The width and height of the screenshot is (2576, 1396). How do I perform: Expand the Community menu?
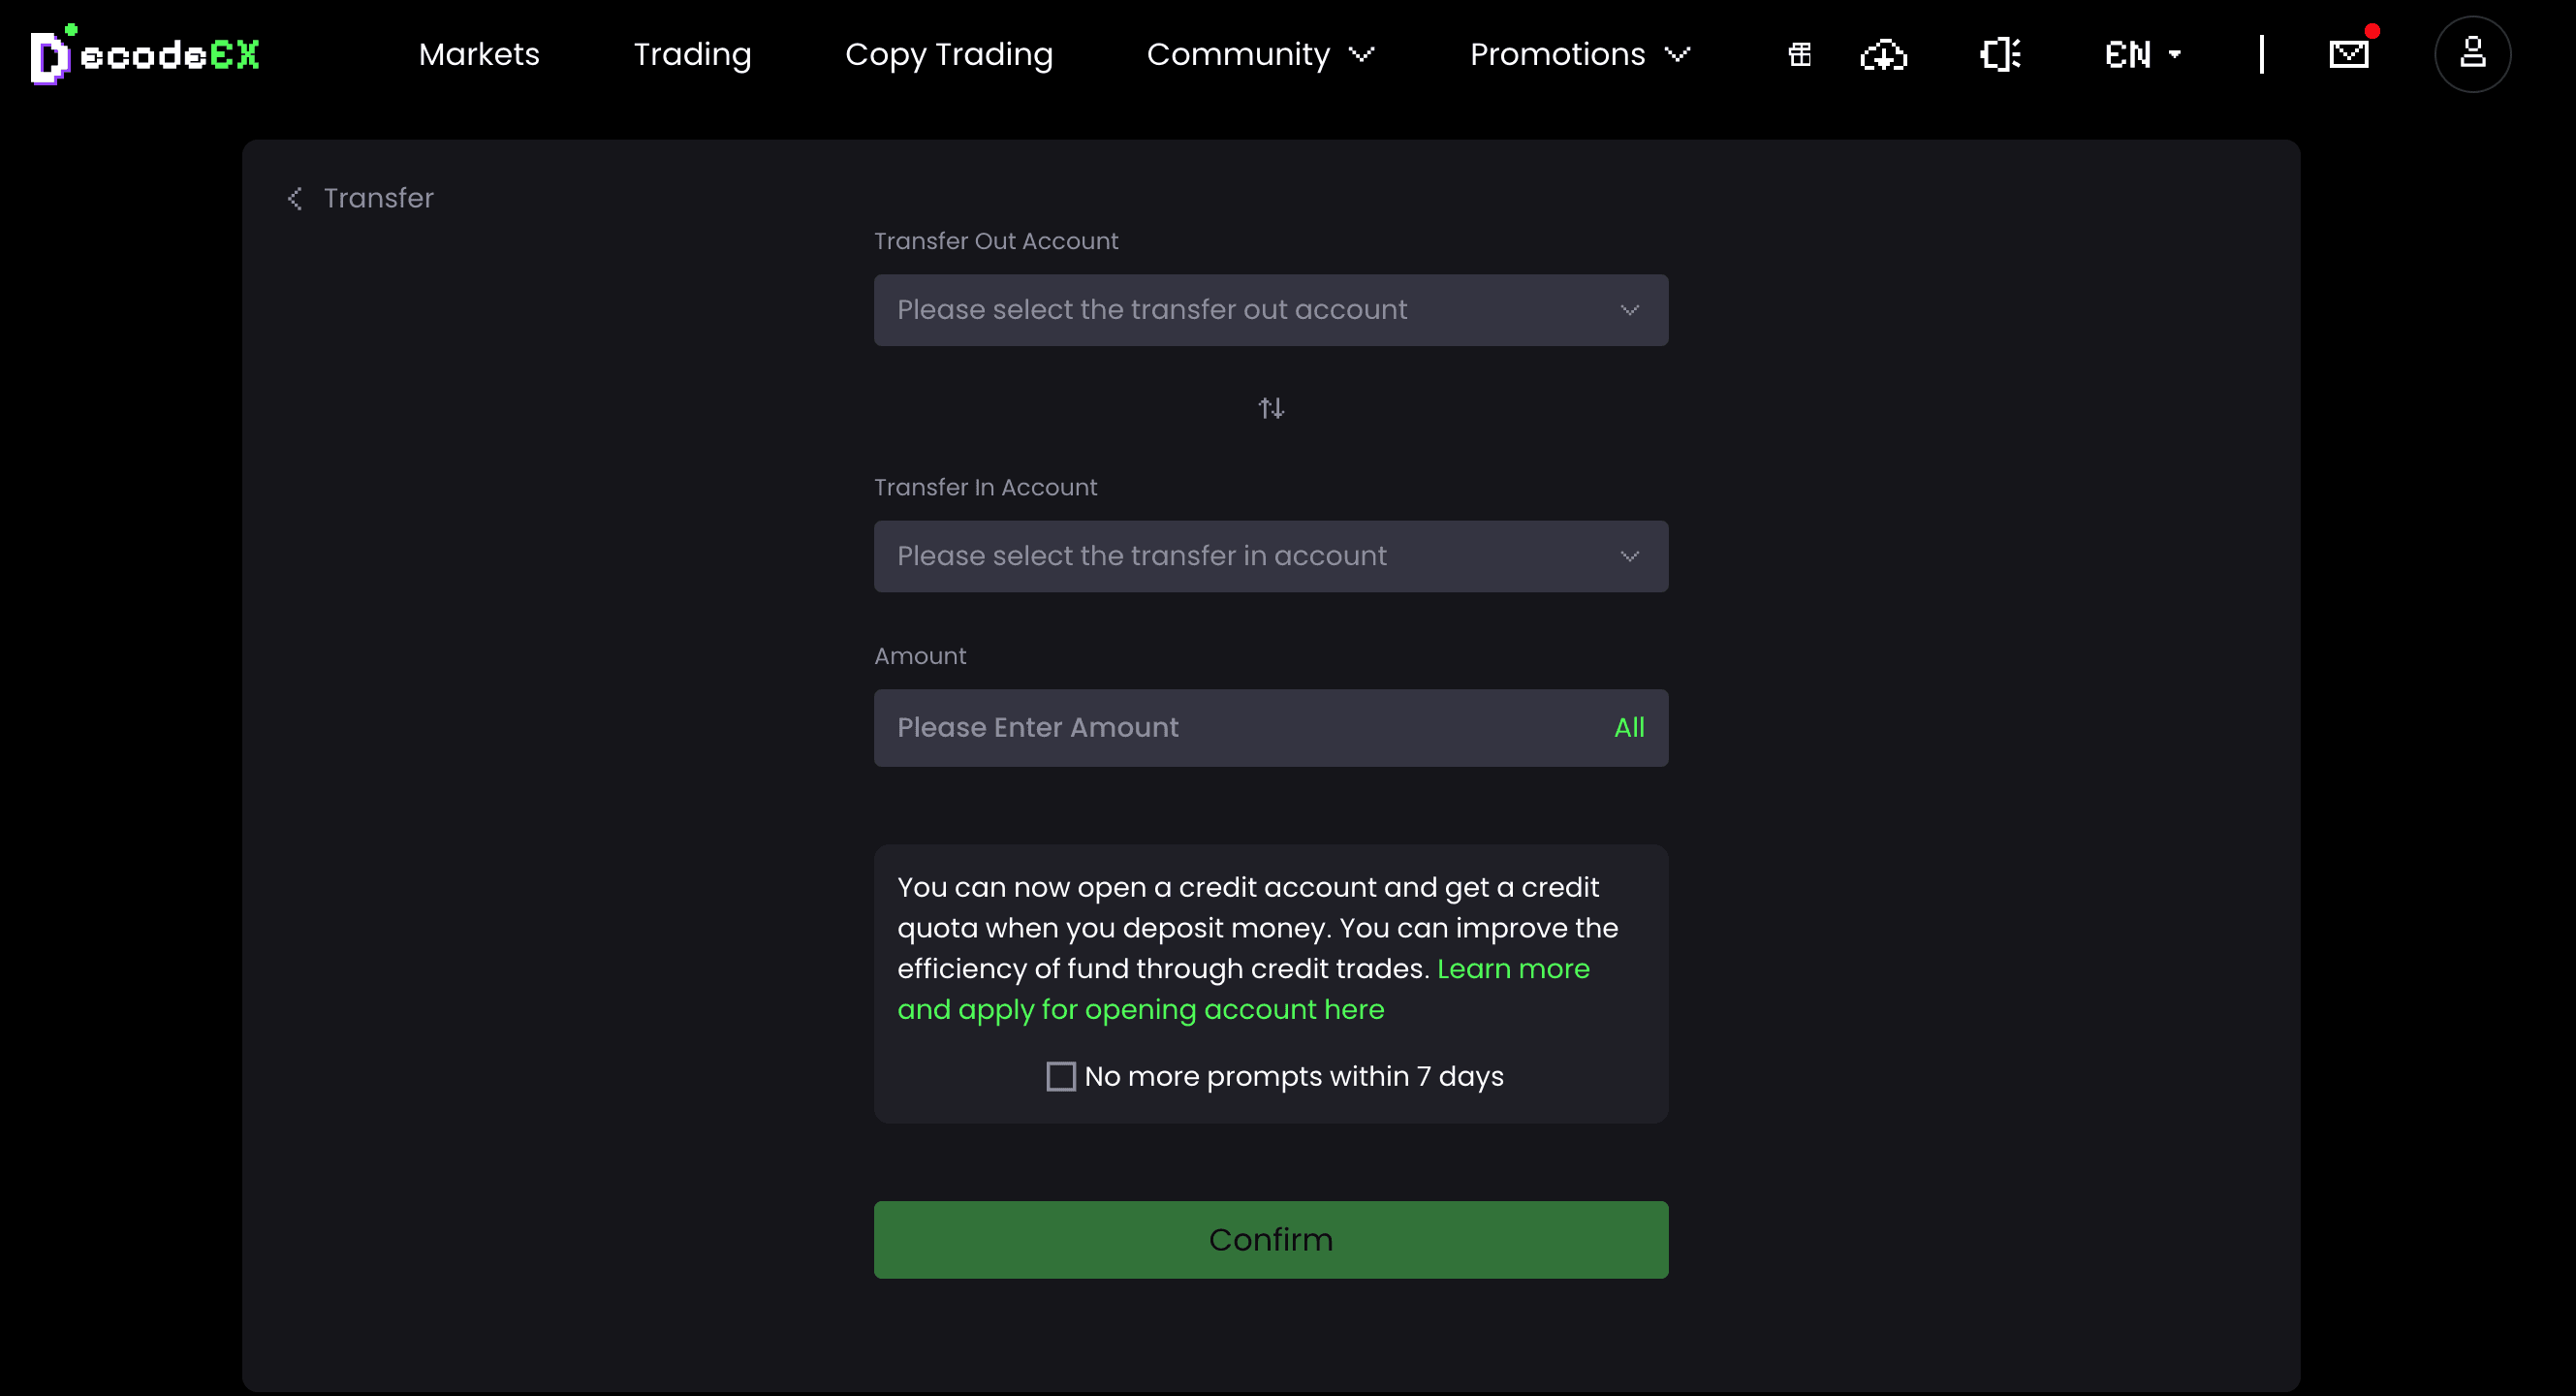1260,54
